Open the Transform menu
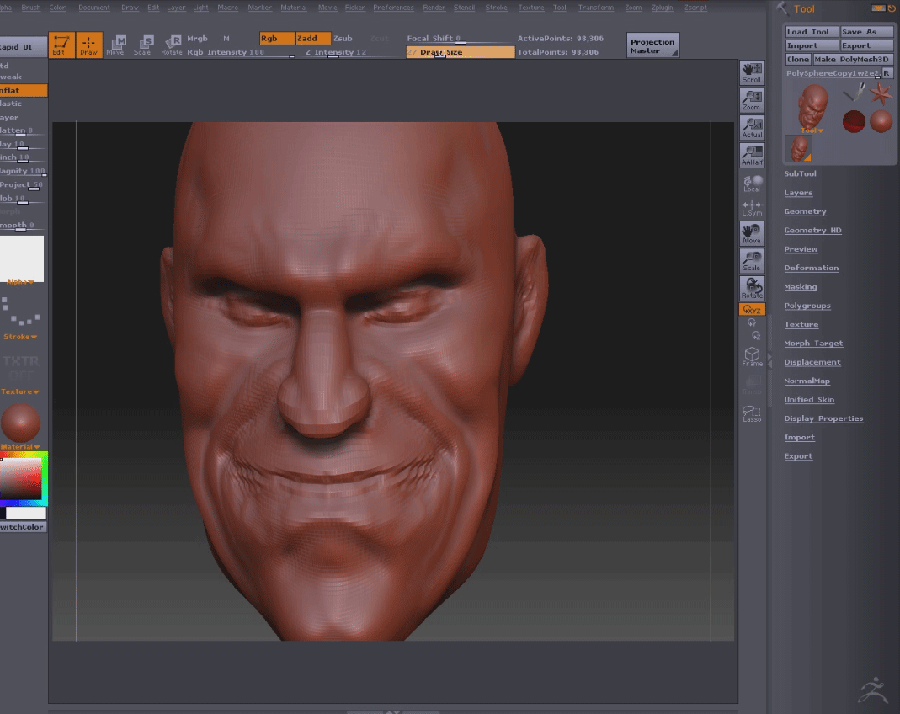 (596, 7)
